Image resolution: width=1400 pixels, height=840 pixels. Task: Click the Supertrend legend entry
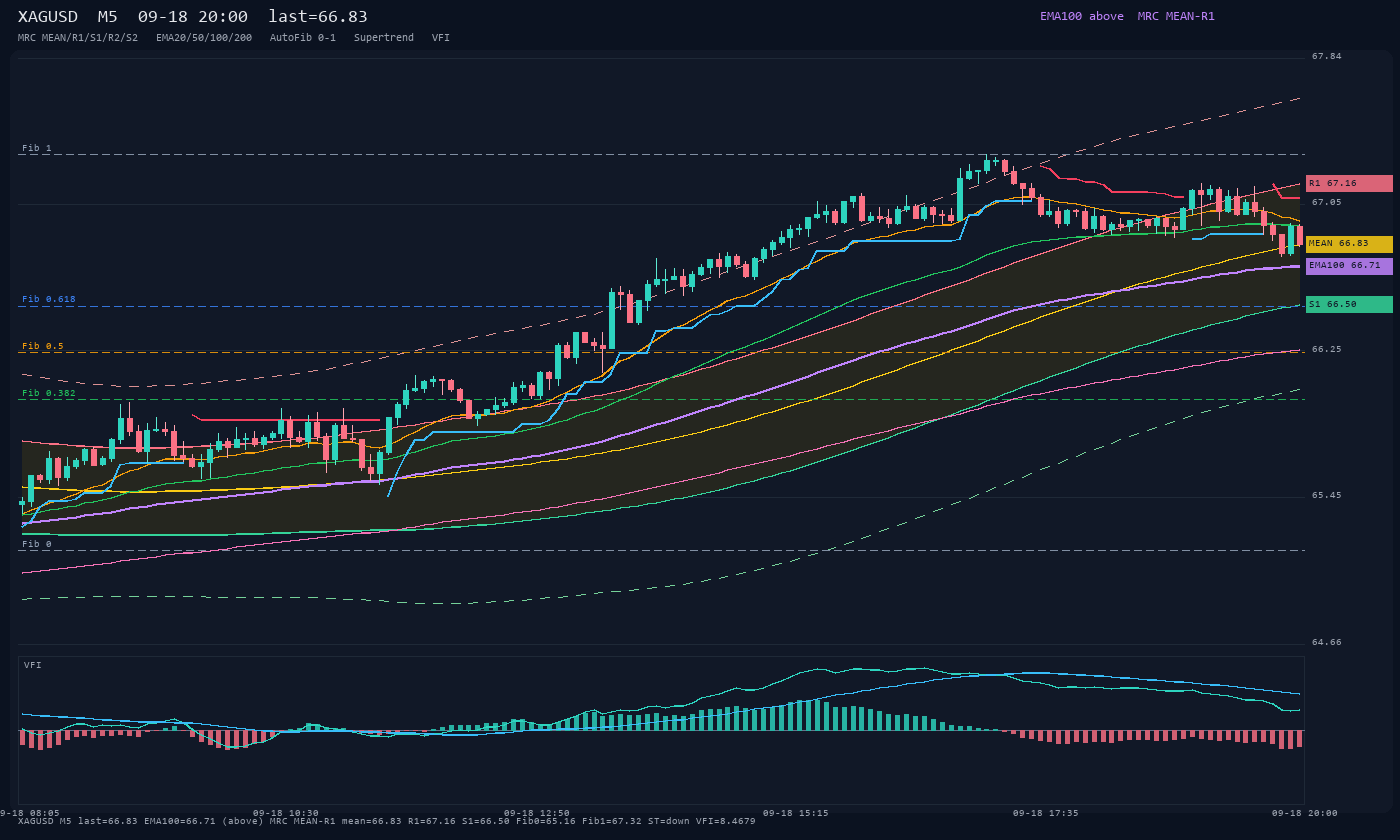[x=384, y=38]
